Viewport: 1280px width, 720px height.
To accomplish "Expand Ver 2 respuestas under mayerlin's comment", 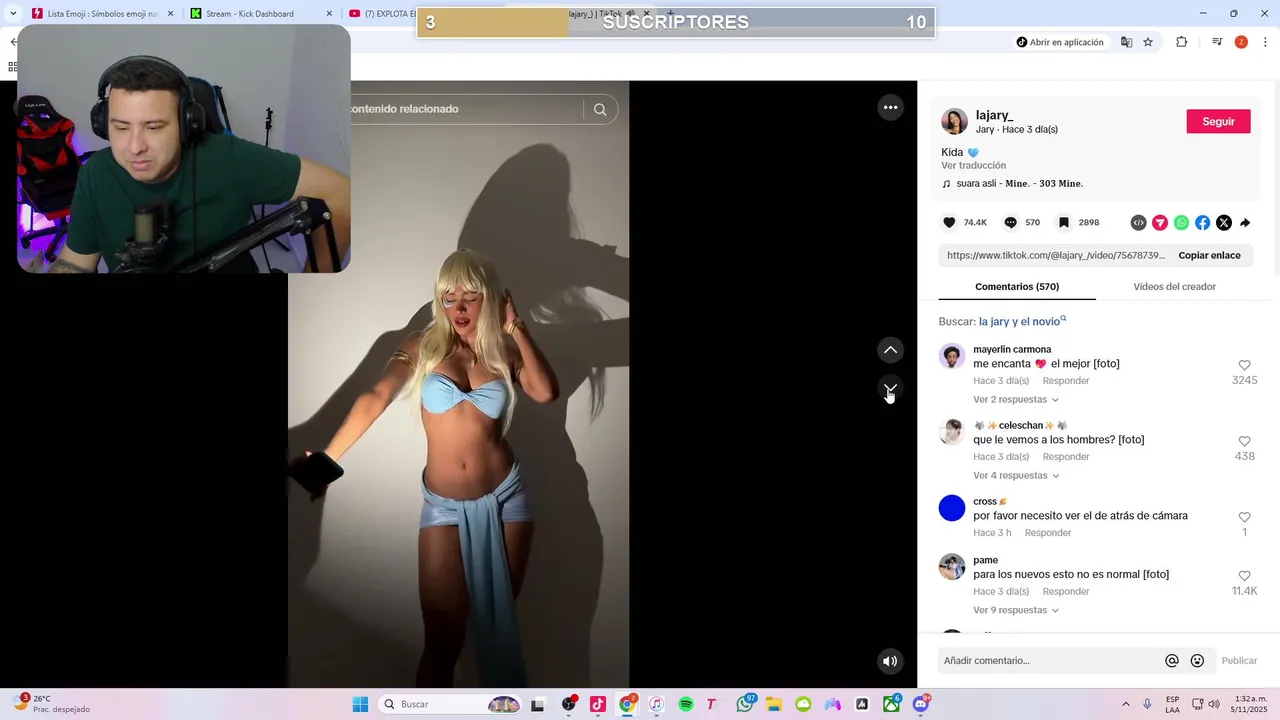I will 1016,399.
